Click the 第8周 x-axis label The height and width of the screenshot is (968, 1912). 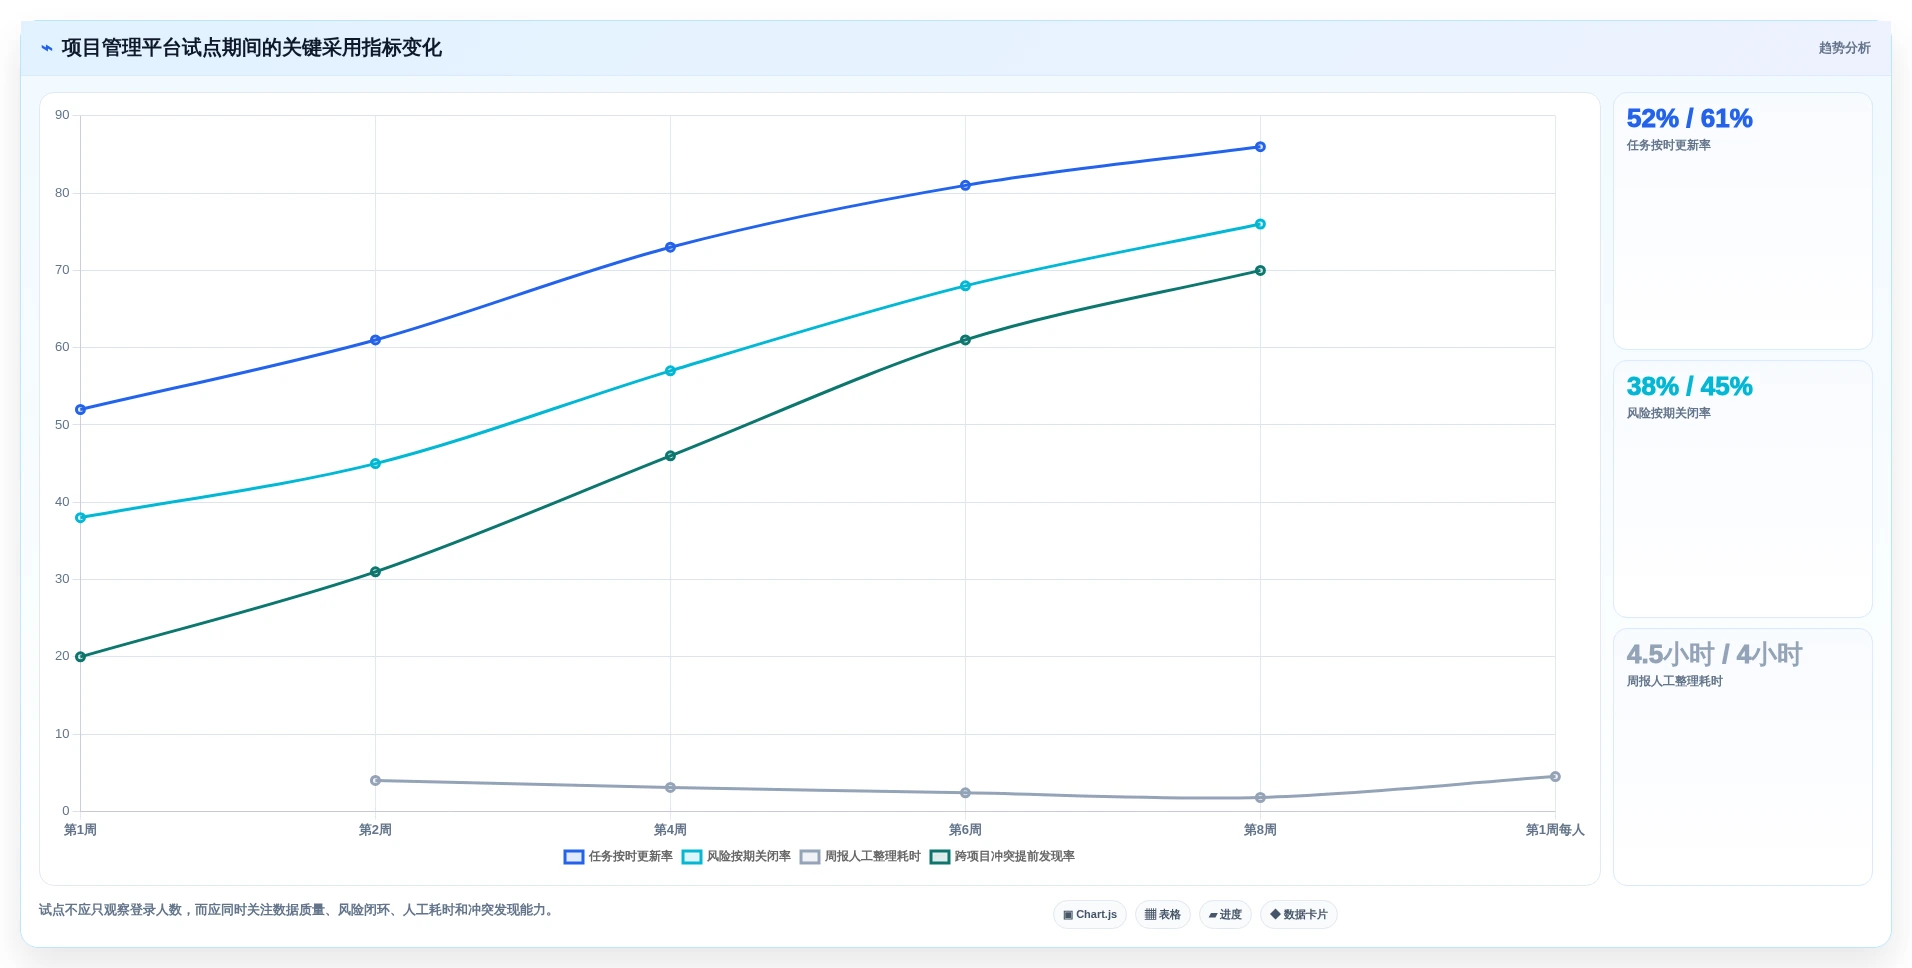click(1260, 830)
